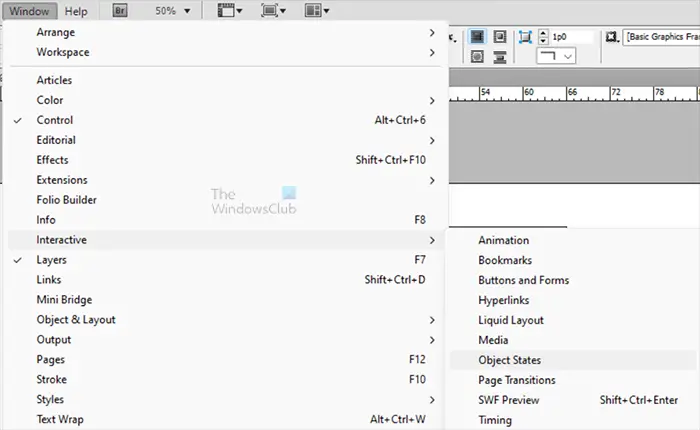Toggle the checked Control panel entry
This screenshot has width=700, height=430.
pyautogui.click(x=226, y=120)
